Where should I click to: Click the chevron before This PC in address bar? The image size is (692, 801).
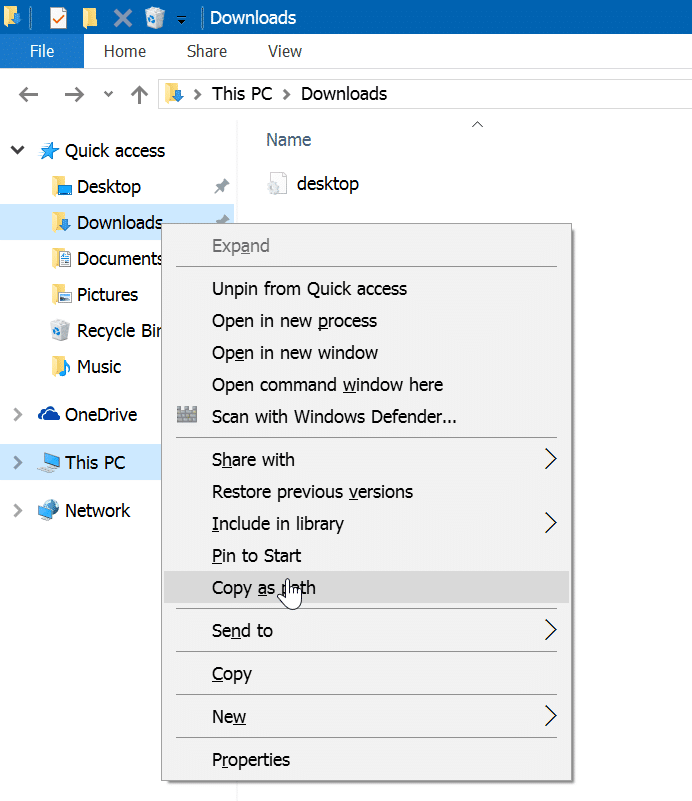(198, 94)
